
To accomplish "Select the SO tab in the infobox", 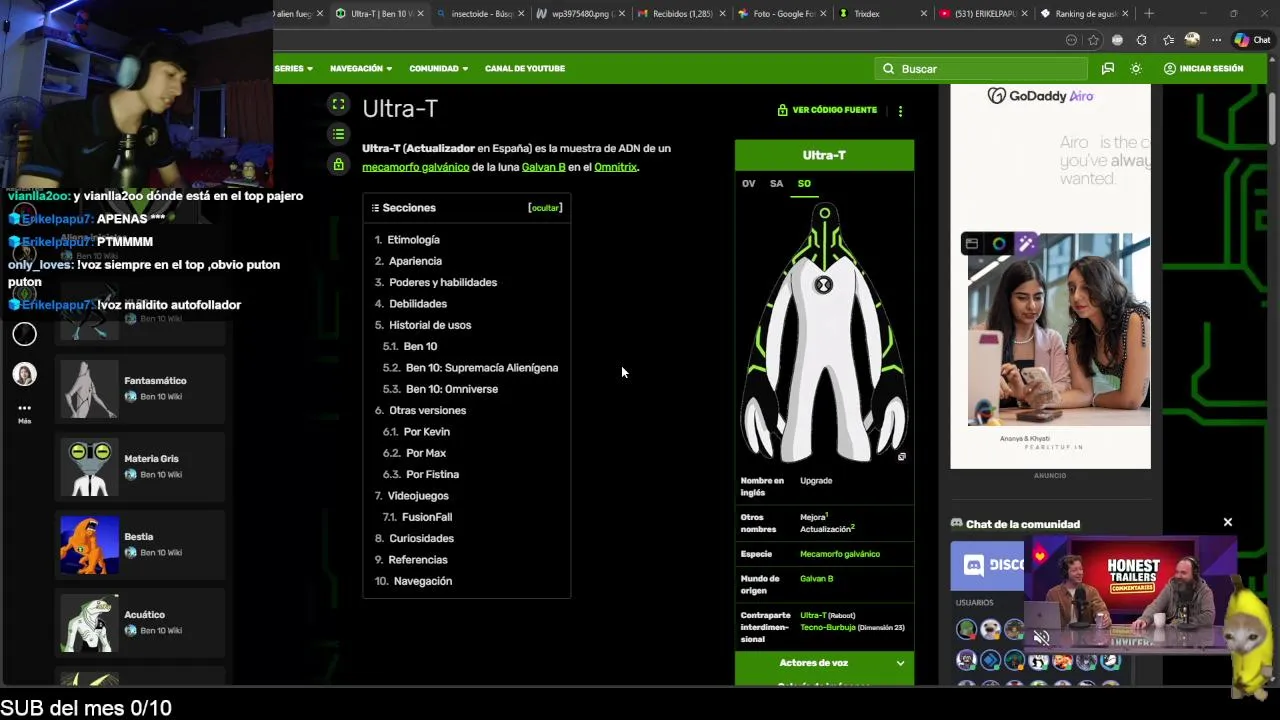I will pos(804,184).
